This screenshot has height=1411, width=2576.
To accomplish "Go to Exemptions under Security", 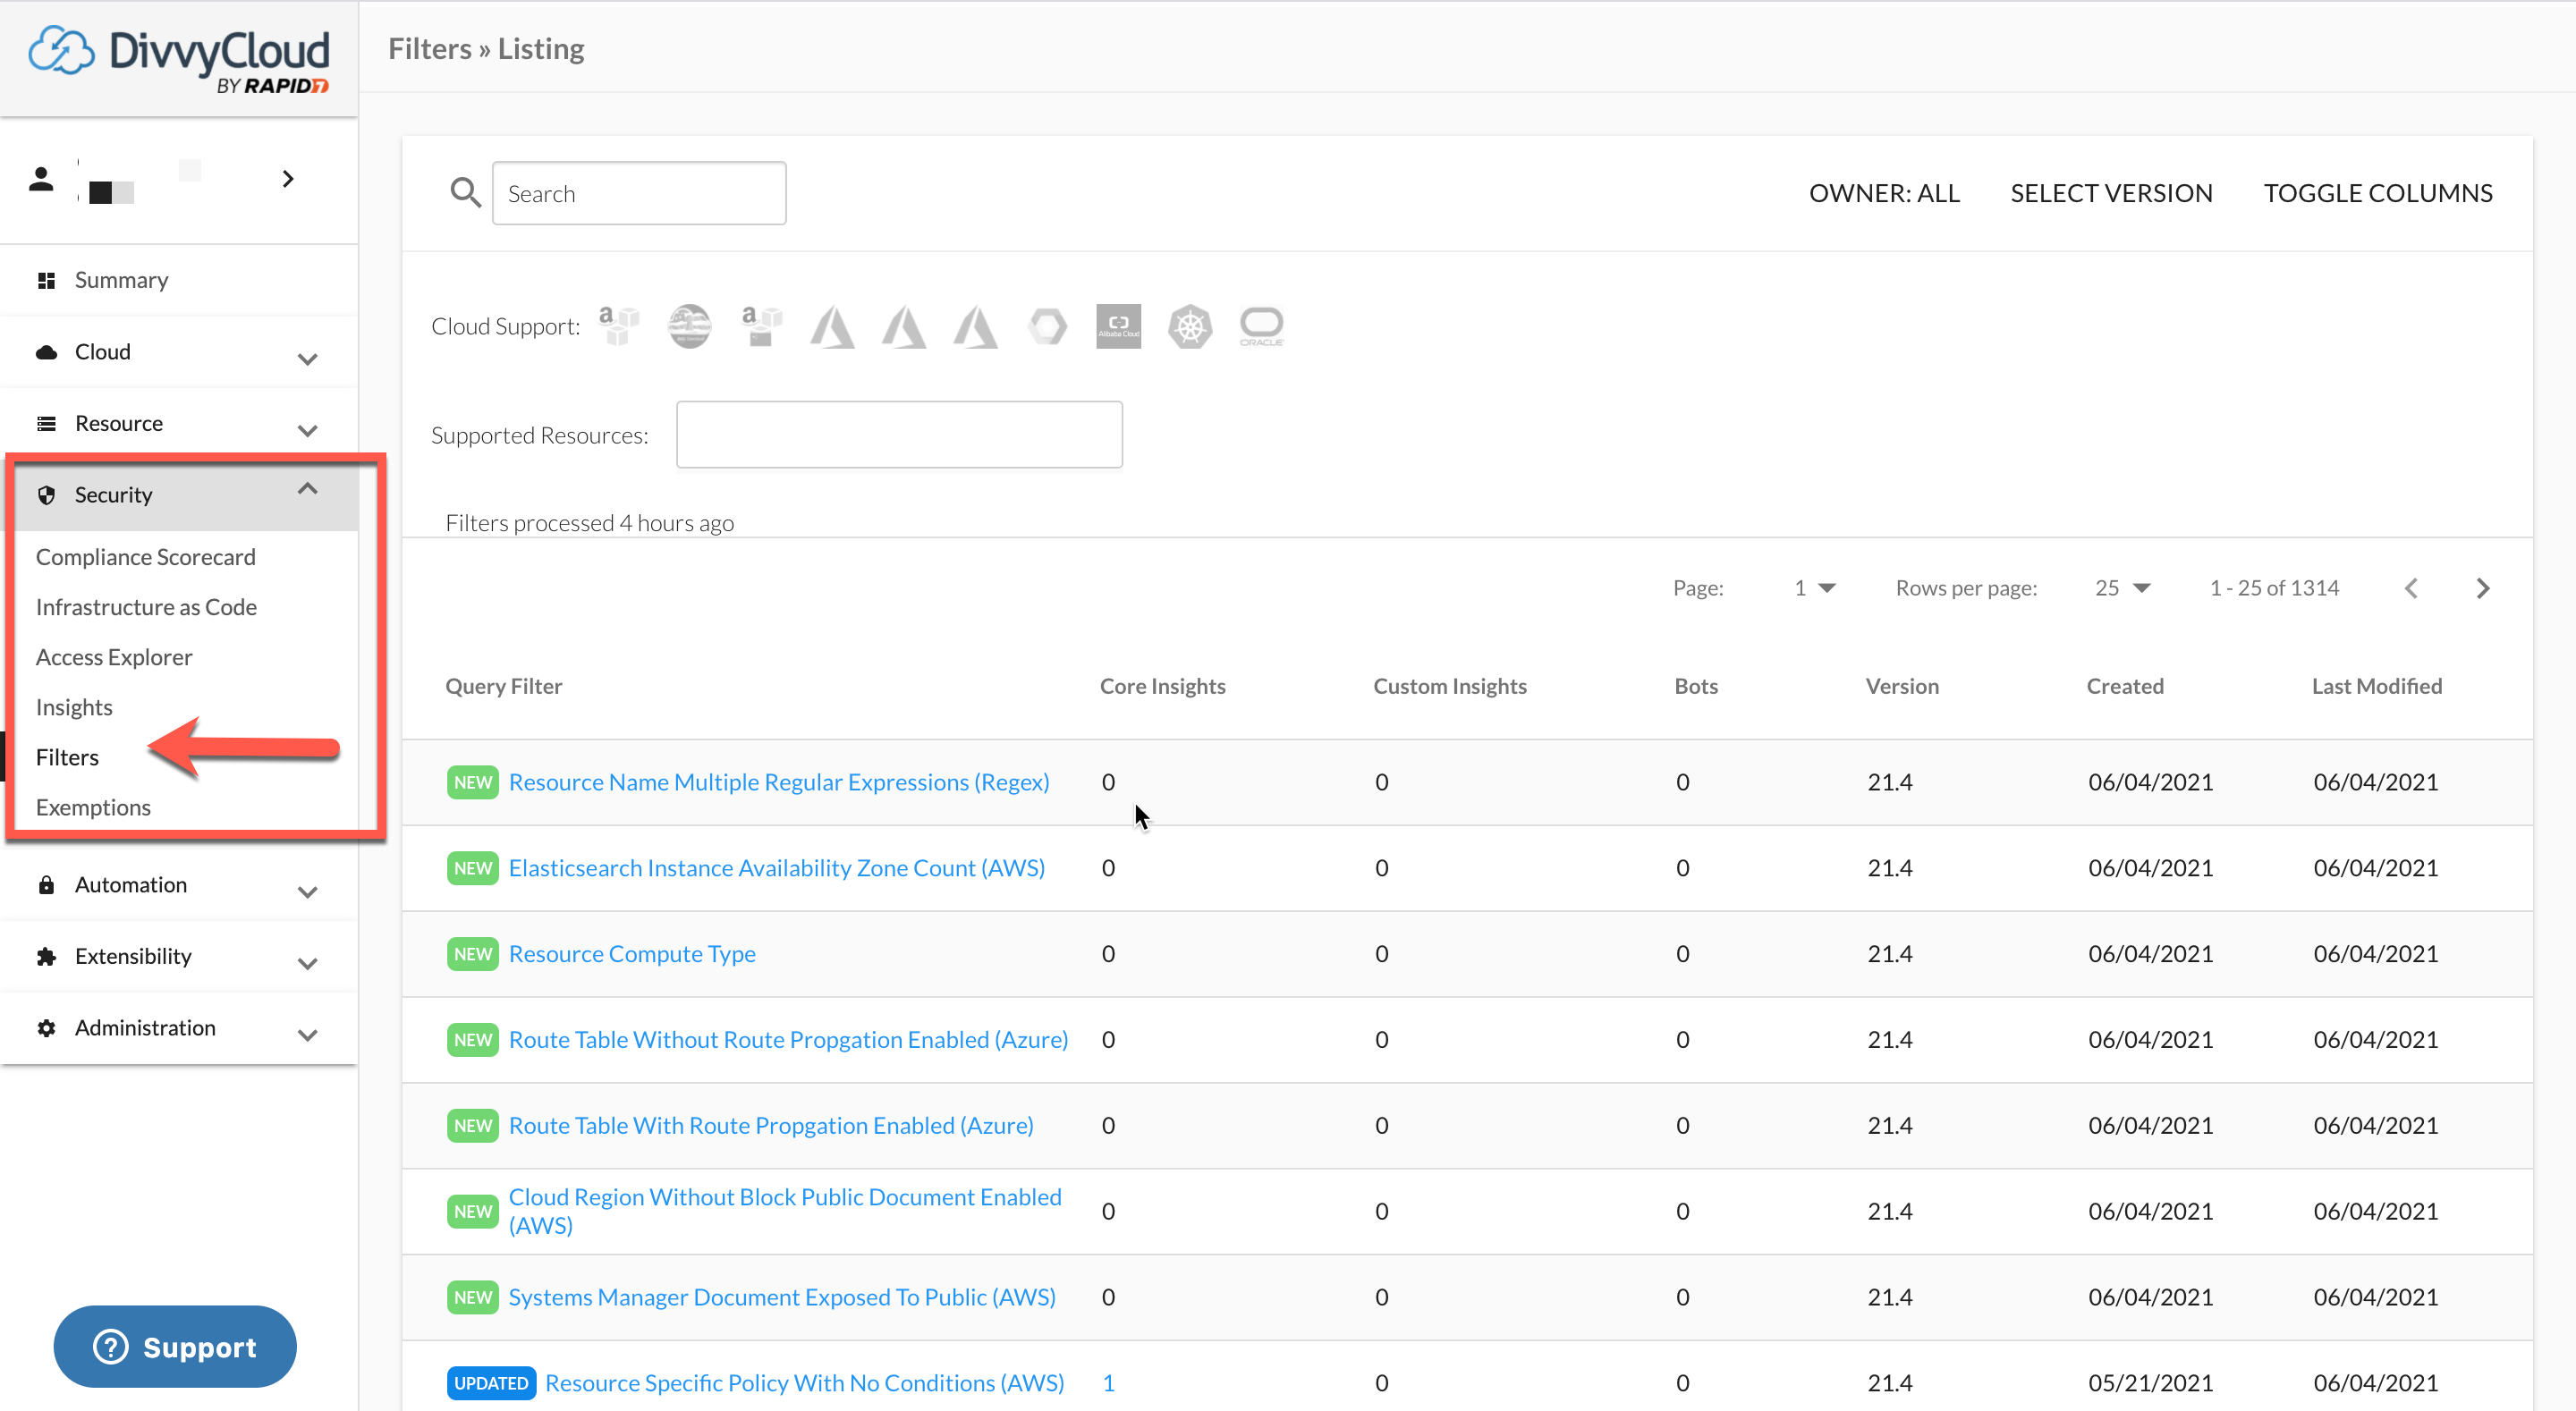I will point(93,806).
